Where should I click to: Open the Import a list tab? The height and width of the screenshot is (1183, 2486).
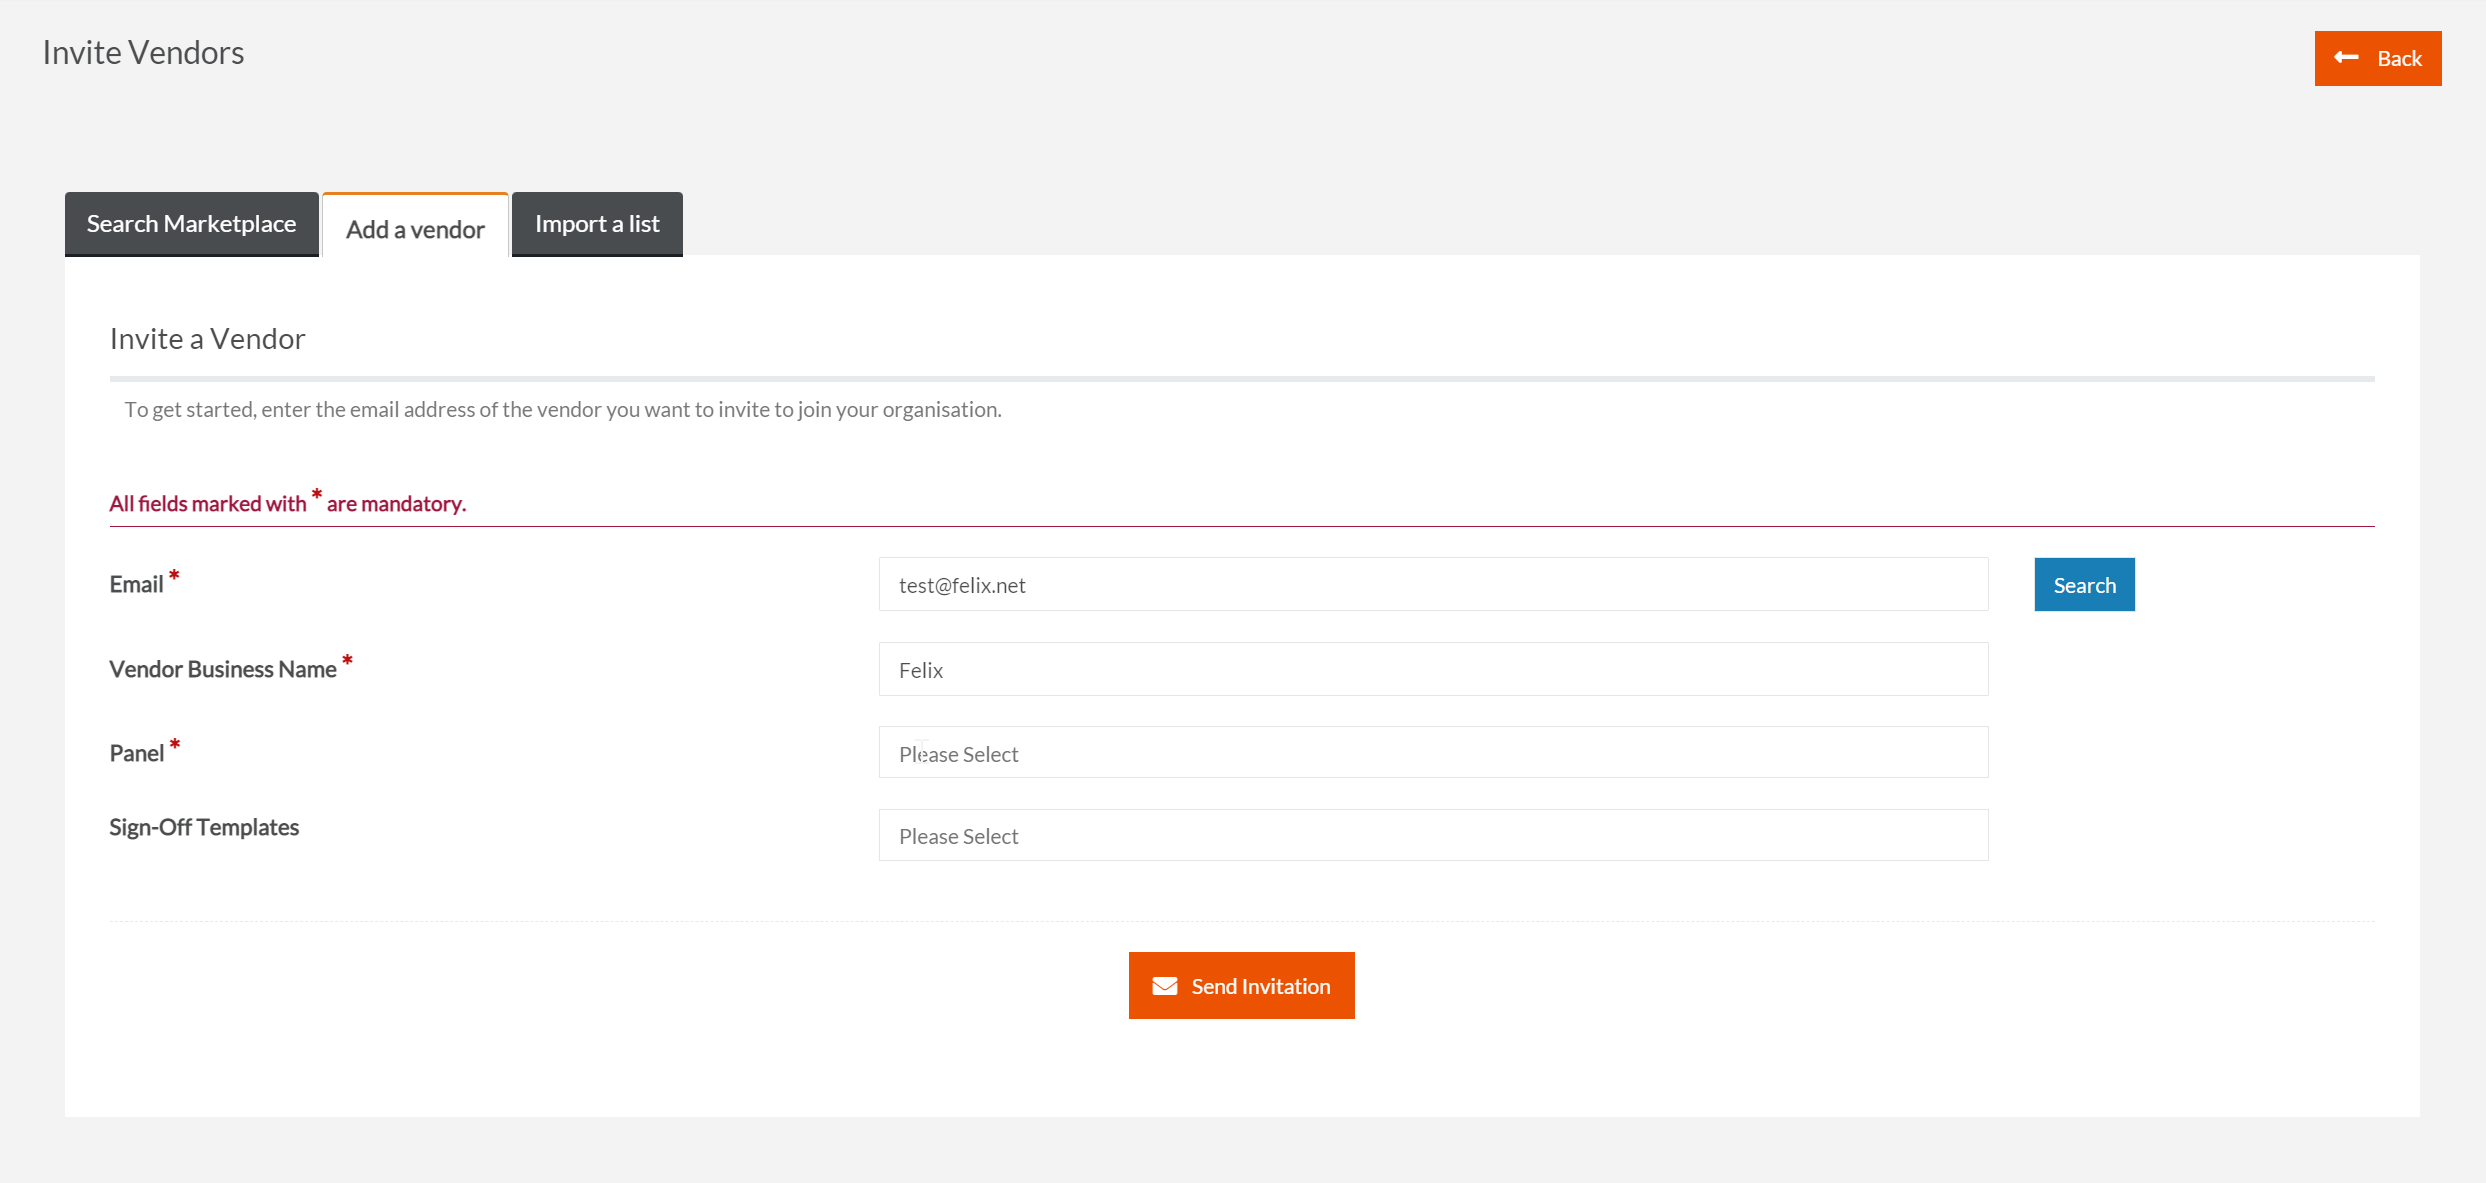pos(597,224)
